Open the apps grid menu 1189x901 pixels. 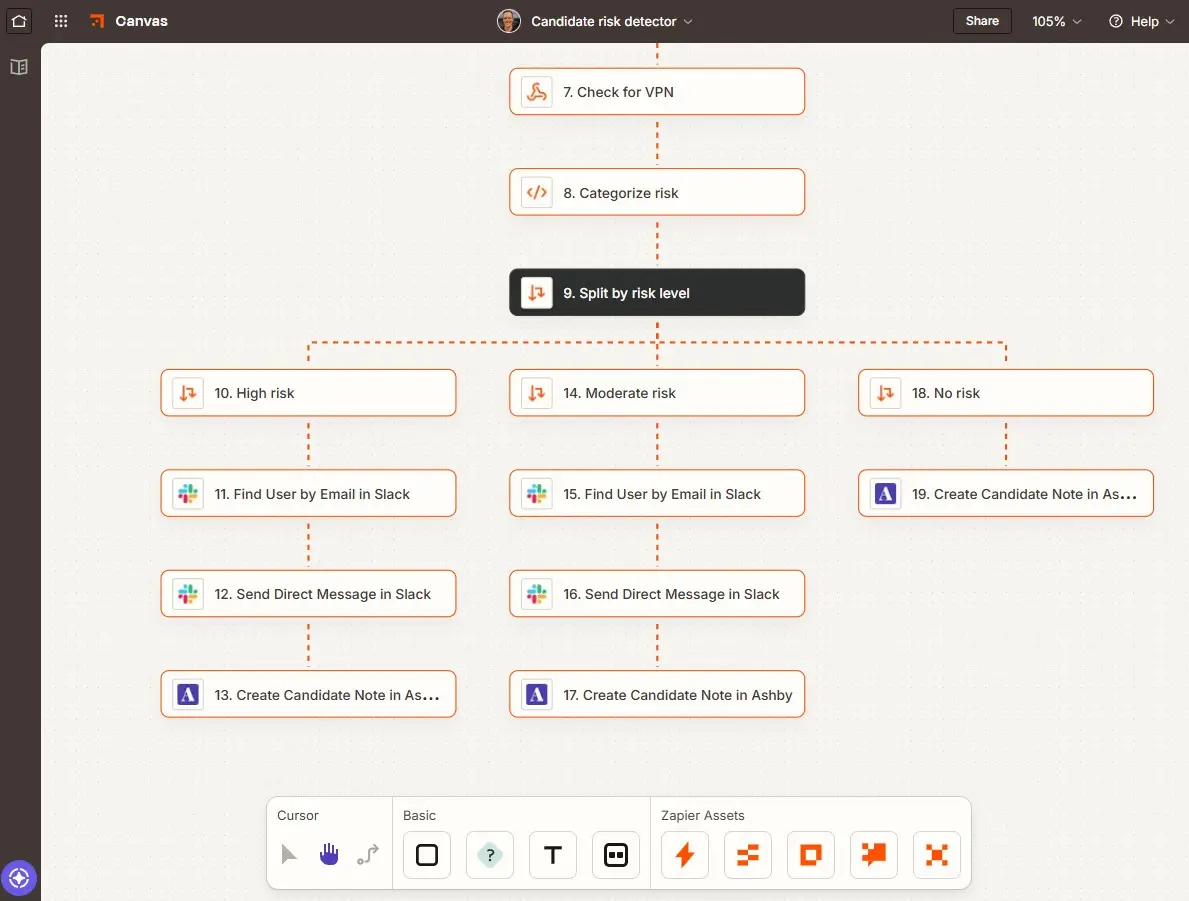point(60,20)
